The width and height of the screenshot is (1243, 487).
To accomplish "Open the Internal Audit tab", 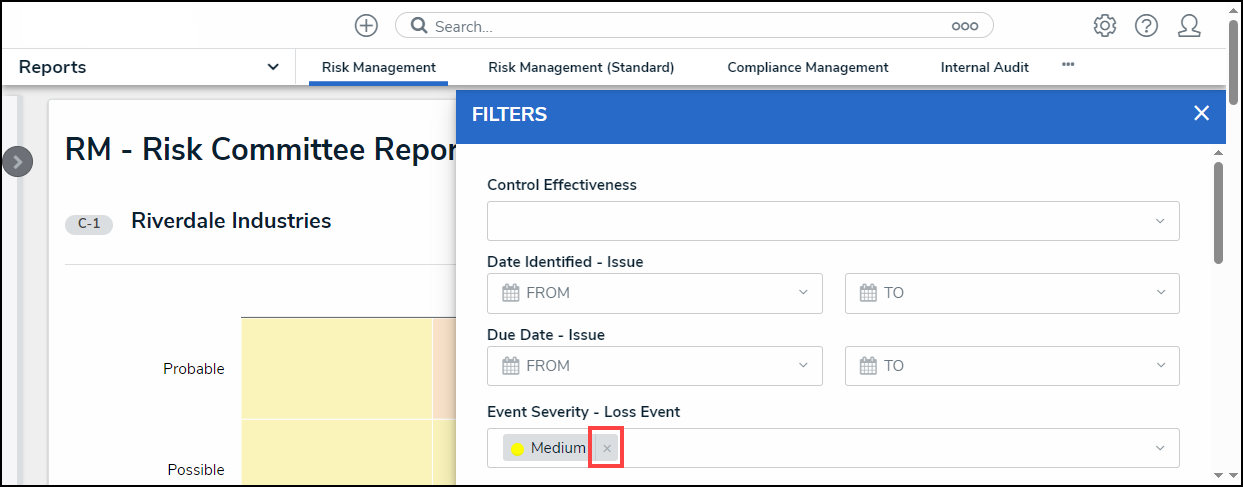I will (x=984, y=68).
